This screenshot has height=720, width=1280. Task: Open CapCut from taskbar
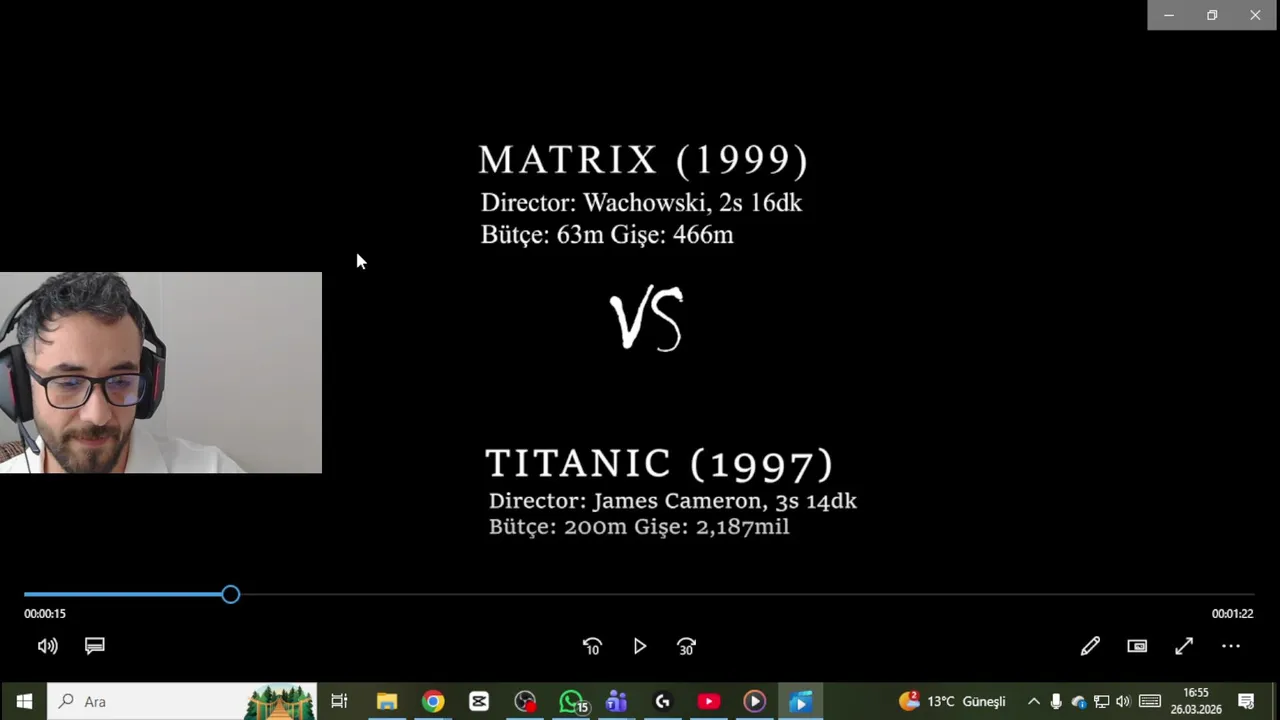tap(479, 702)
